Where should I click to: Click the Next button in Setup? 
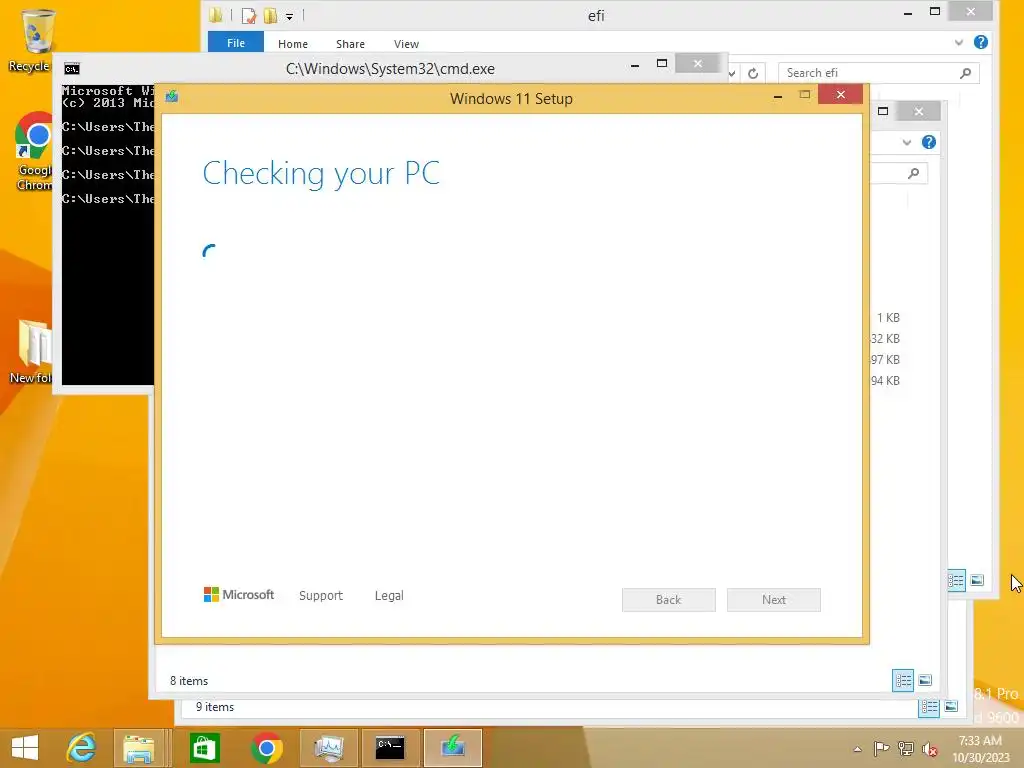(x=774, y=600)
